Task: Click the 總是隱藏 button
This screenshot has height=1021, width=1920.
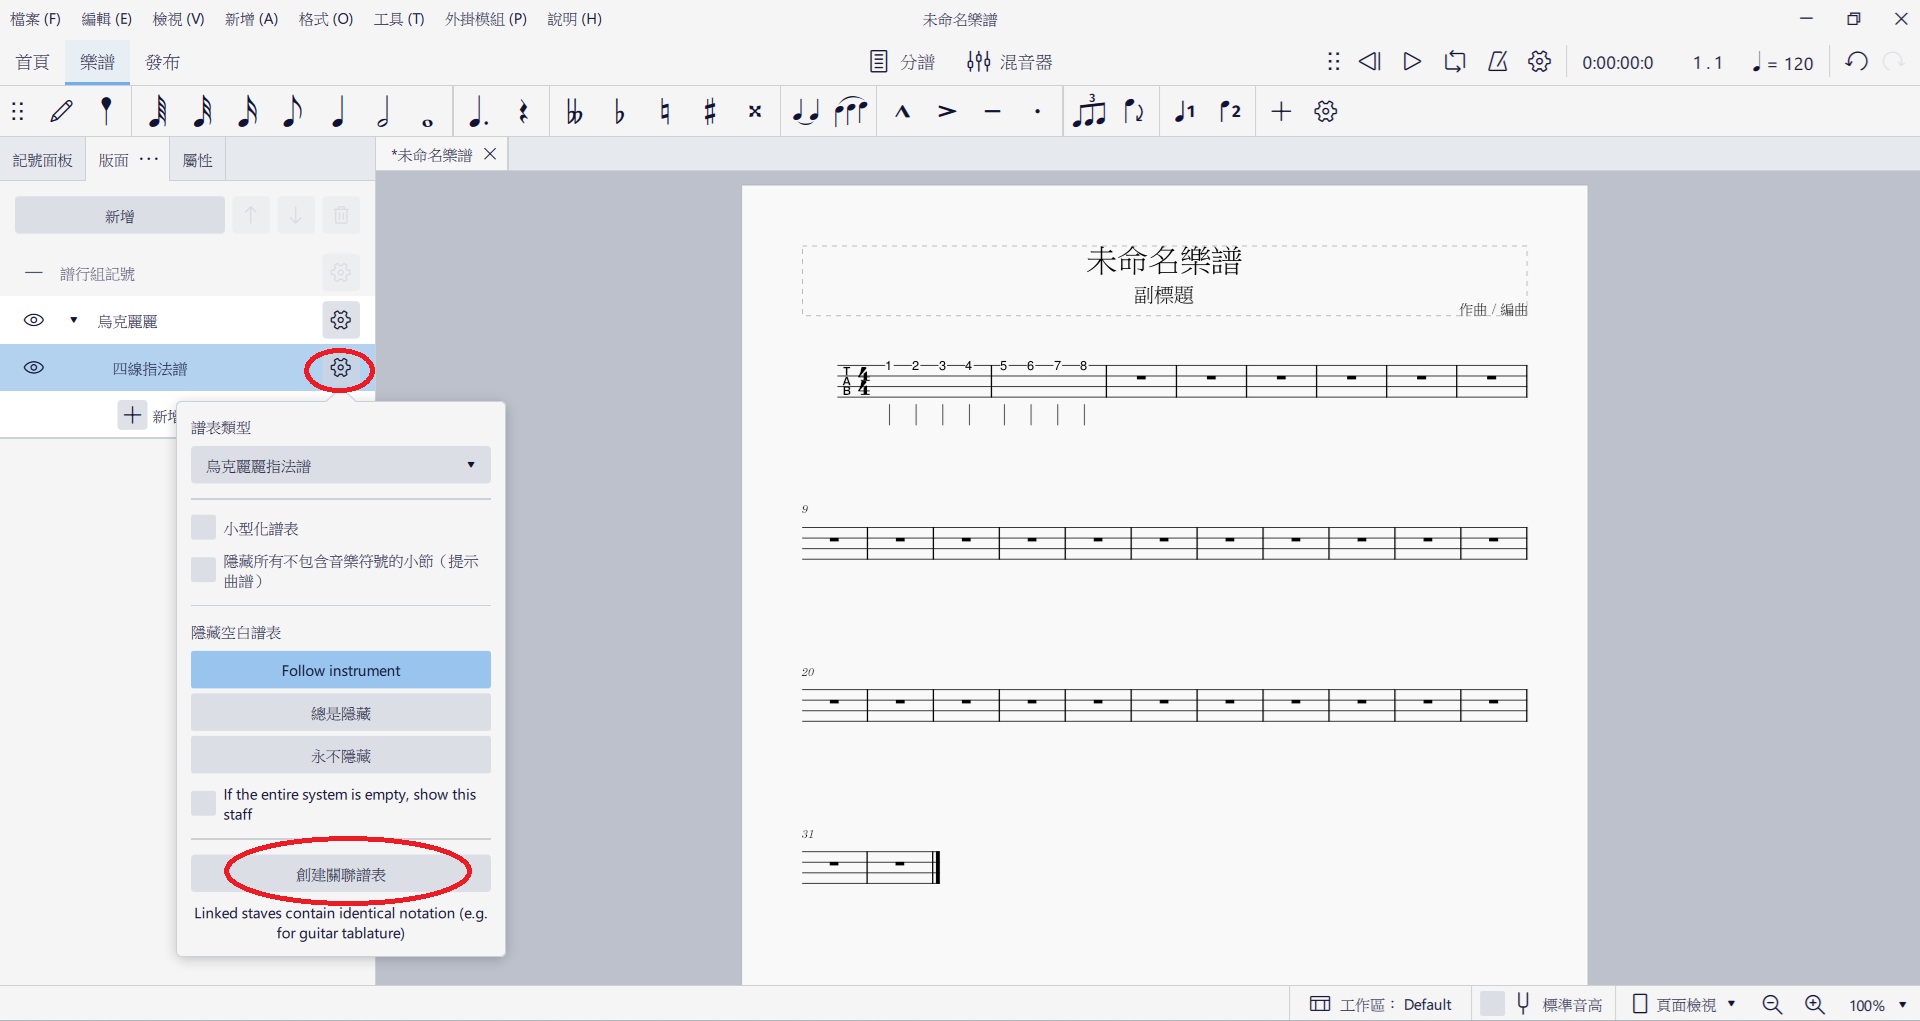Action: [340, 713]
